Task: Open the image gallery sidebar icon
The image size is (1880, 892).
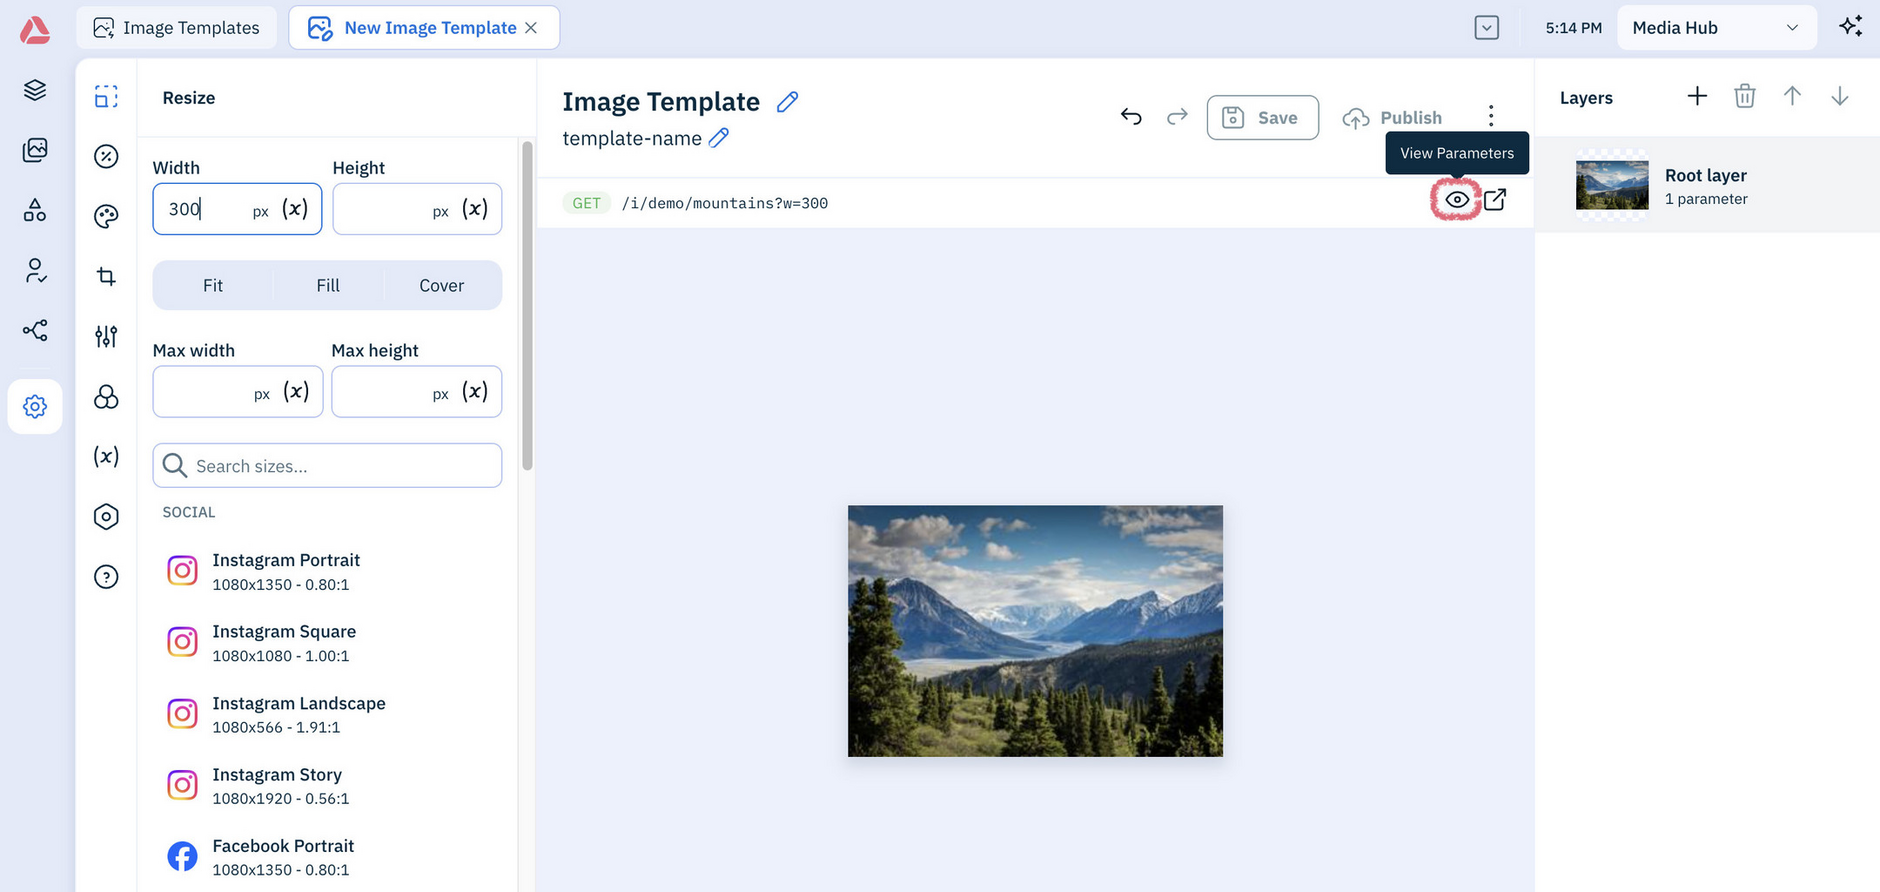Action: (x=35, y=150)
